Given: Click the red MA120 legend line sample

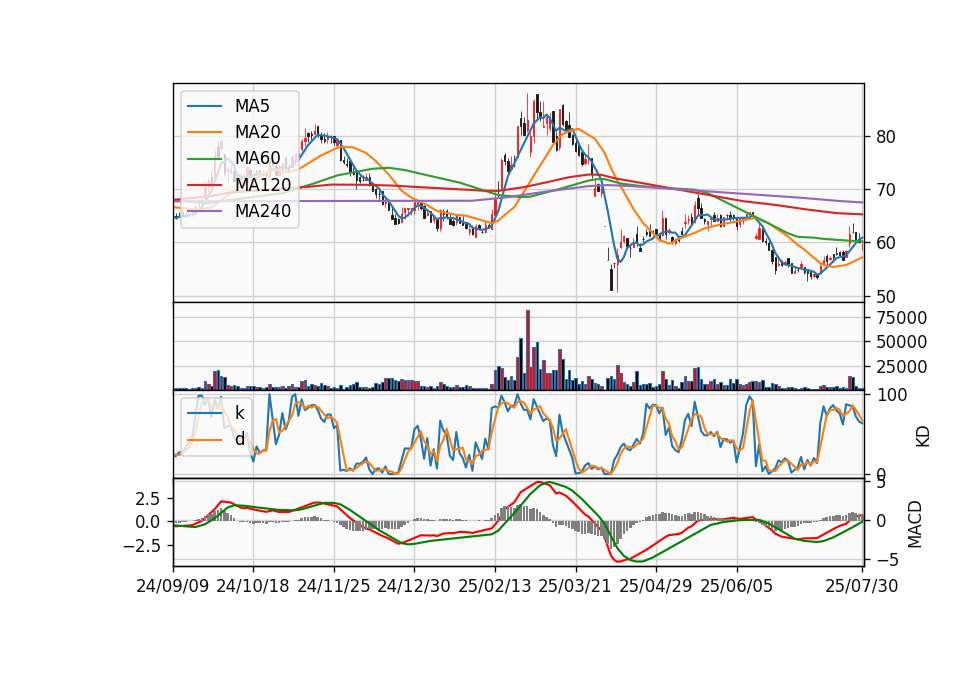Looking at the screenshot, I should (204, 185).
